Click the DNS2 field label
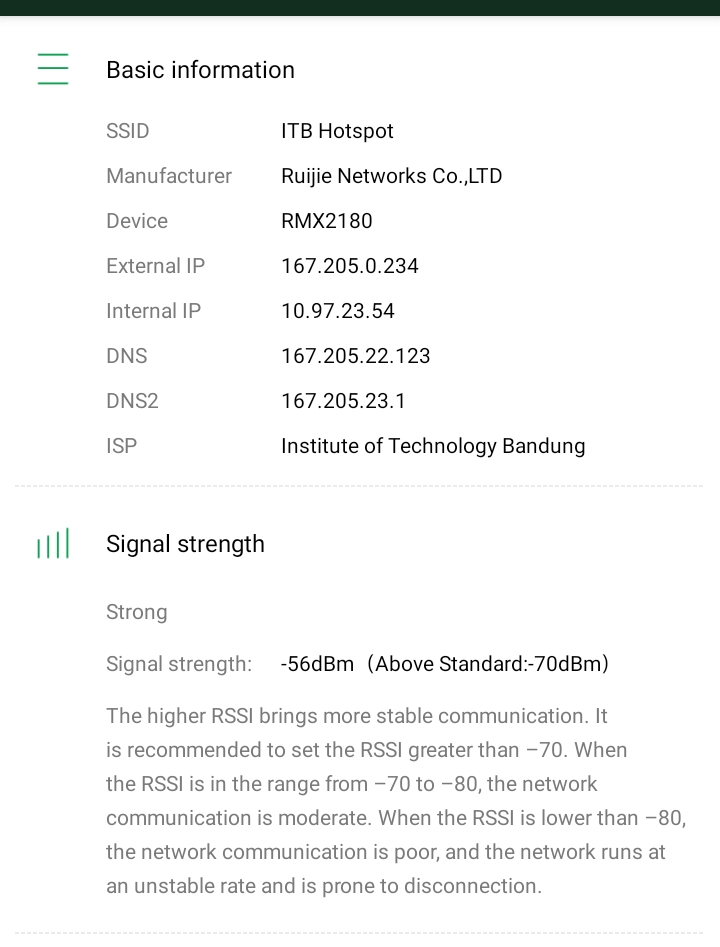Screen dimensions: 720x947 [x=132, y=401]
